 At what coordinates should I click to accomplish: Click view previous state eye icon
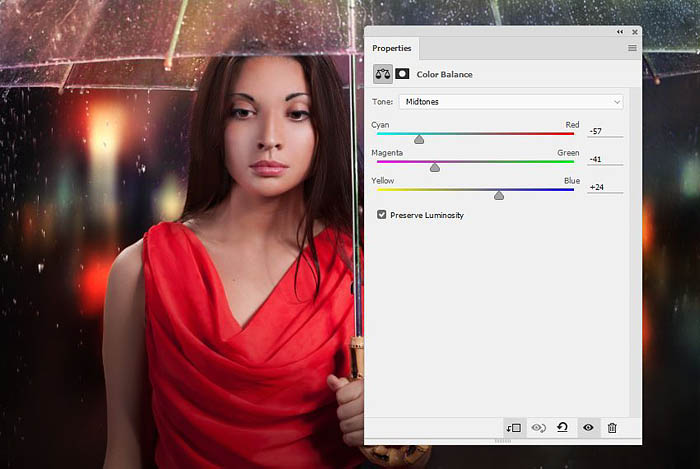(538, 428)
